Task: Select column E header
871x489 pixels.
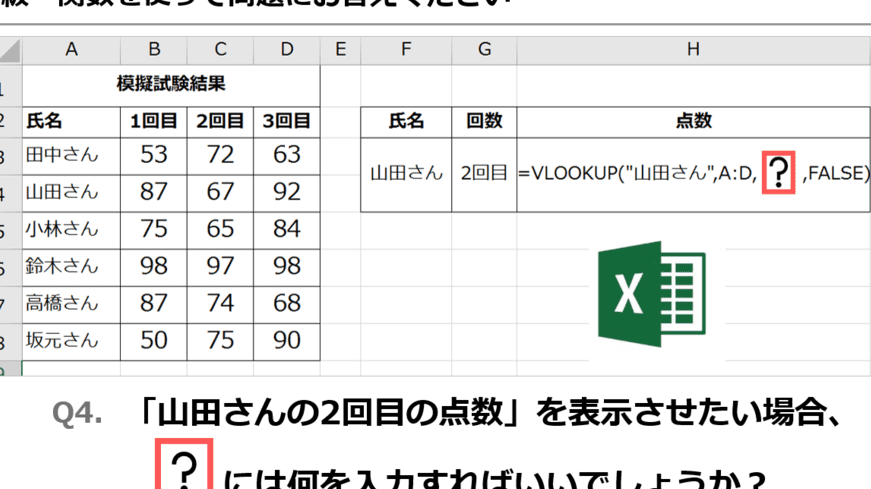Action: tap(341, 51)
